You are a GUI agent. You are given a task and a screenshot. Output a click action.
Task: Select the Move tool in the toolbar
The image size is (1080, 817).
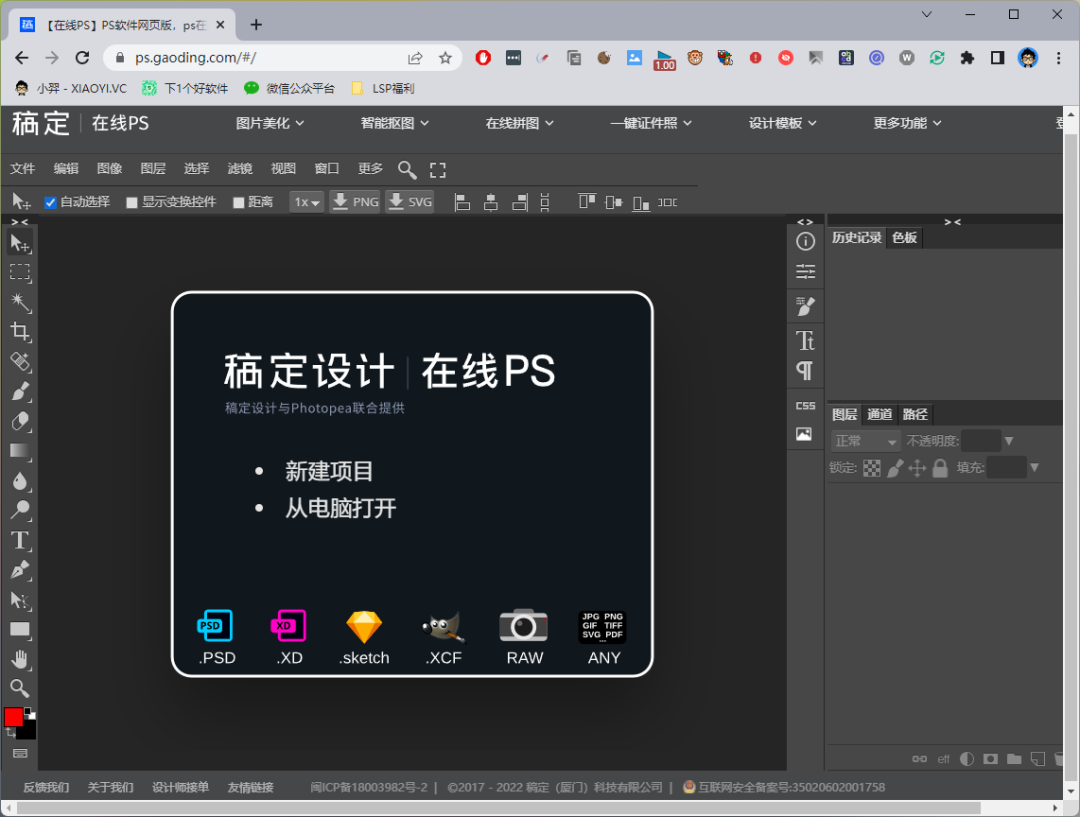20,242
